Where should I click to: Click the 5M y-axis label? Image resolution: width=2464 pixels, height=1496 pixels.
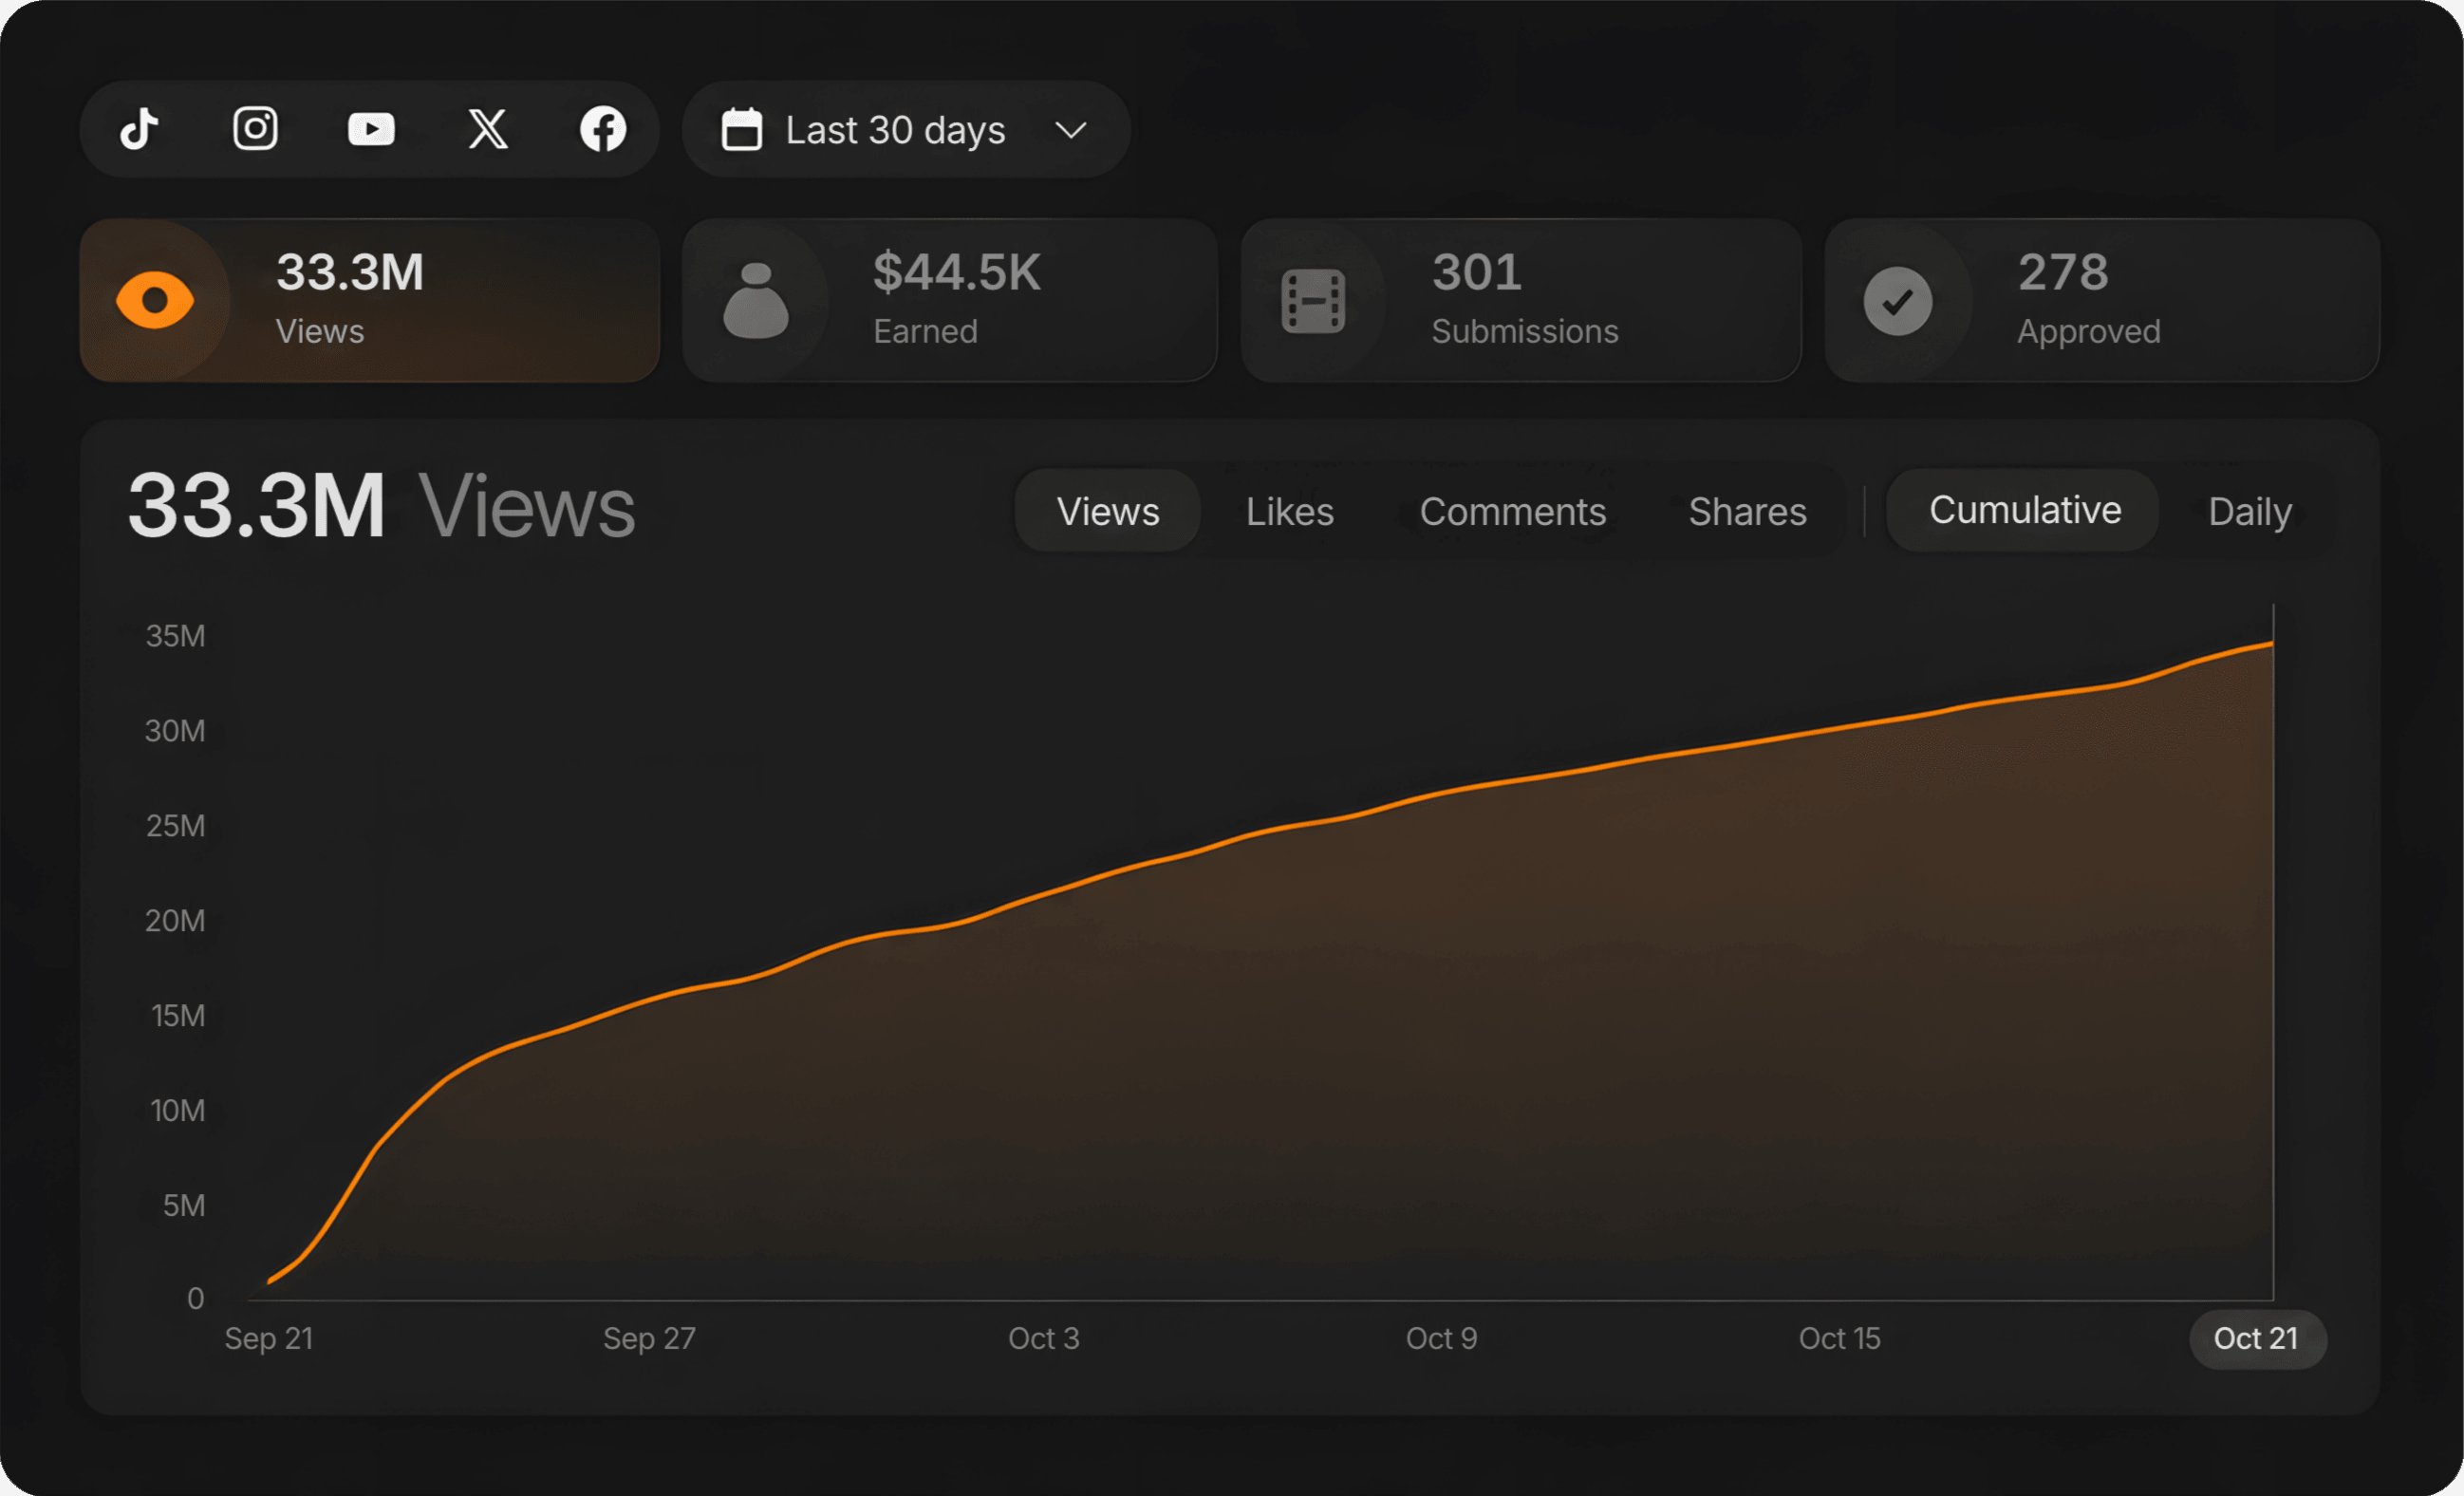click(184, 1205)
